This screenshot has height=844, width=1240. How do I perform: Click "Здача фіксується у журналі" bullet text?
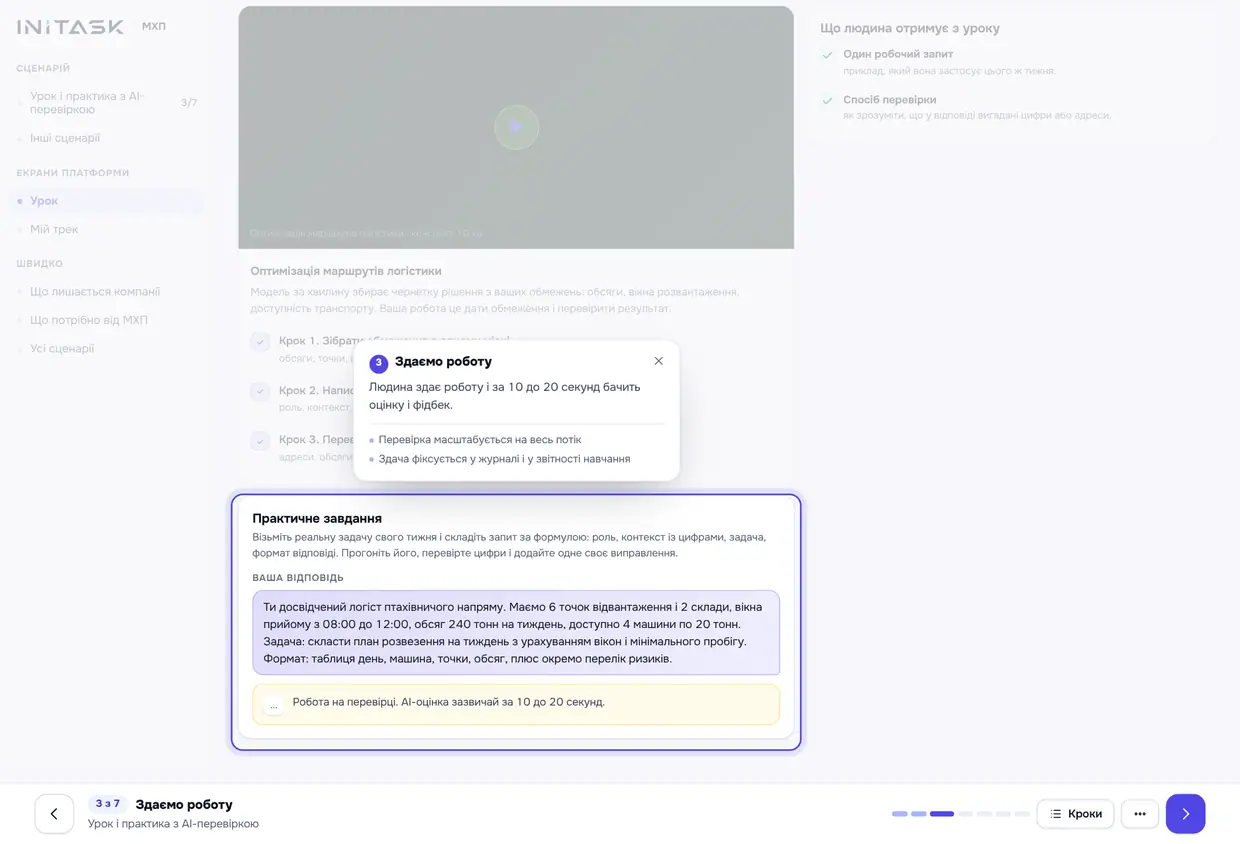(x=504, y=459)
